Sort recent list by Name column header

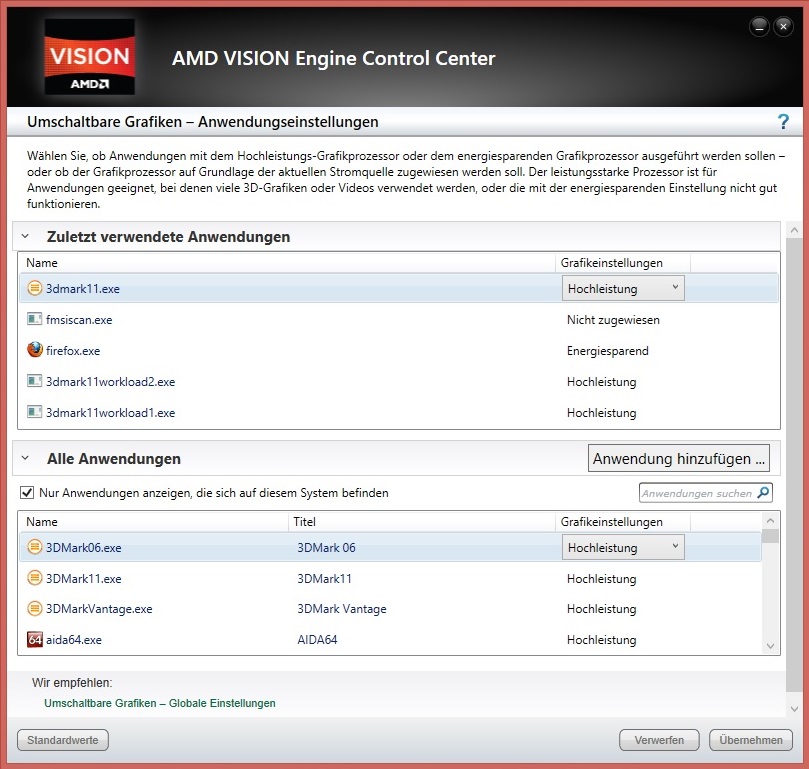[x=286, y=263]
